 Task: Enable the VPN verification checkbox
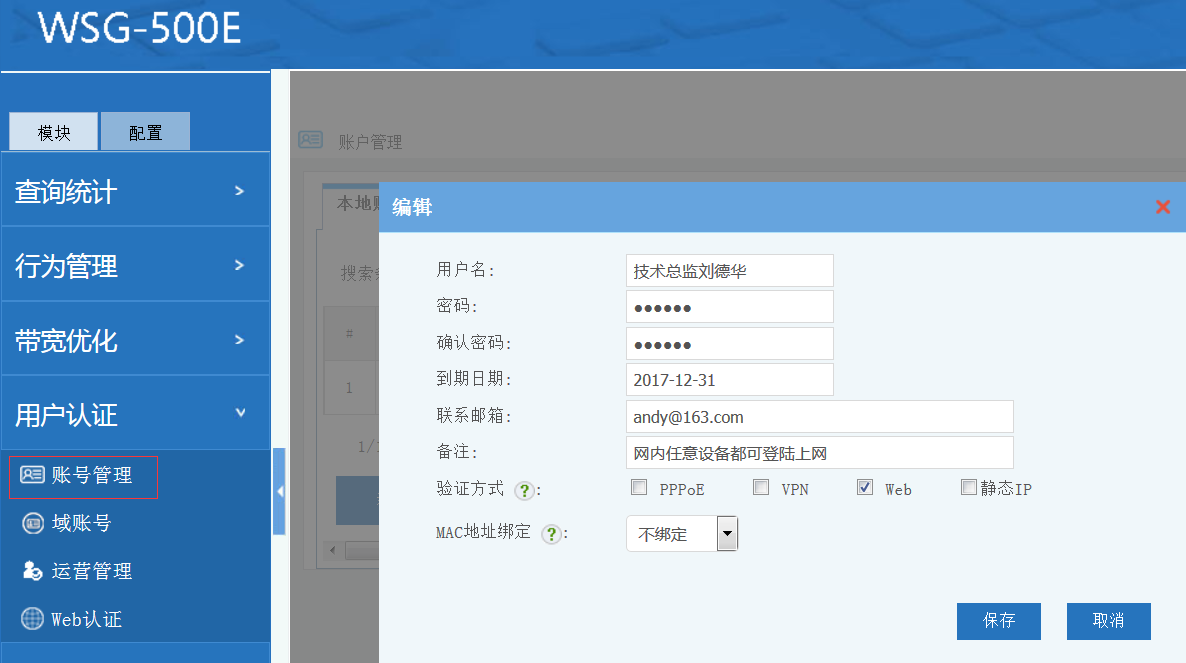(x=761, y=488)
